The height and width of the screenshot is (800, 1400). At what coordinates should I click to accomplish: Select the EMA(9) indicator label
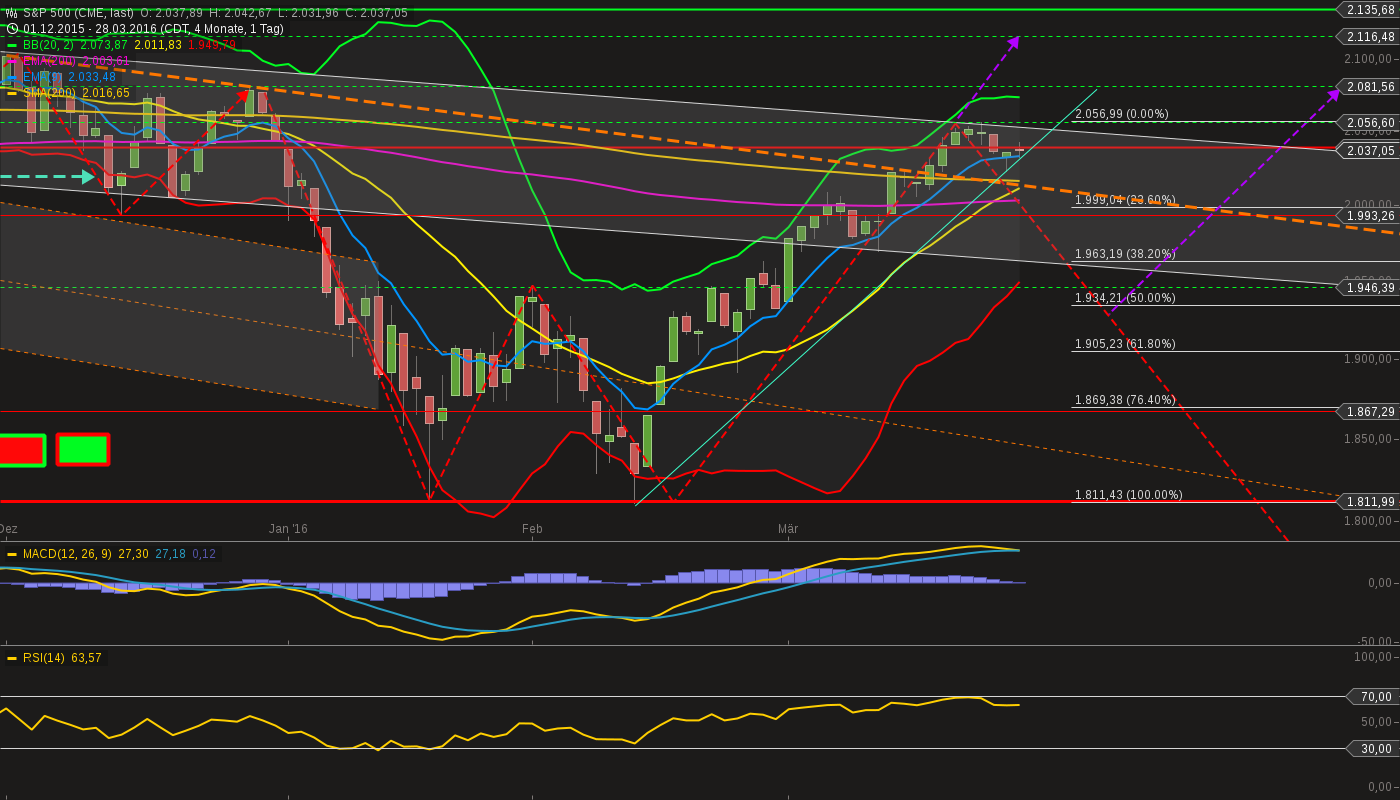click(x=43, y=77)
